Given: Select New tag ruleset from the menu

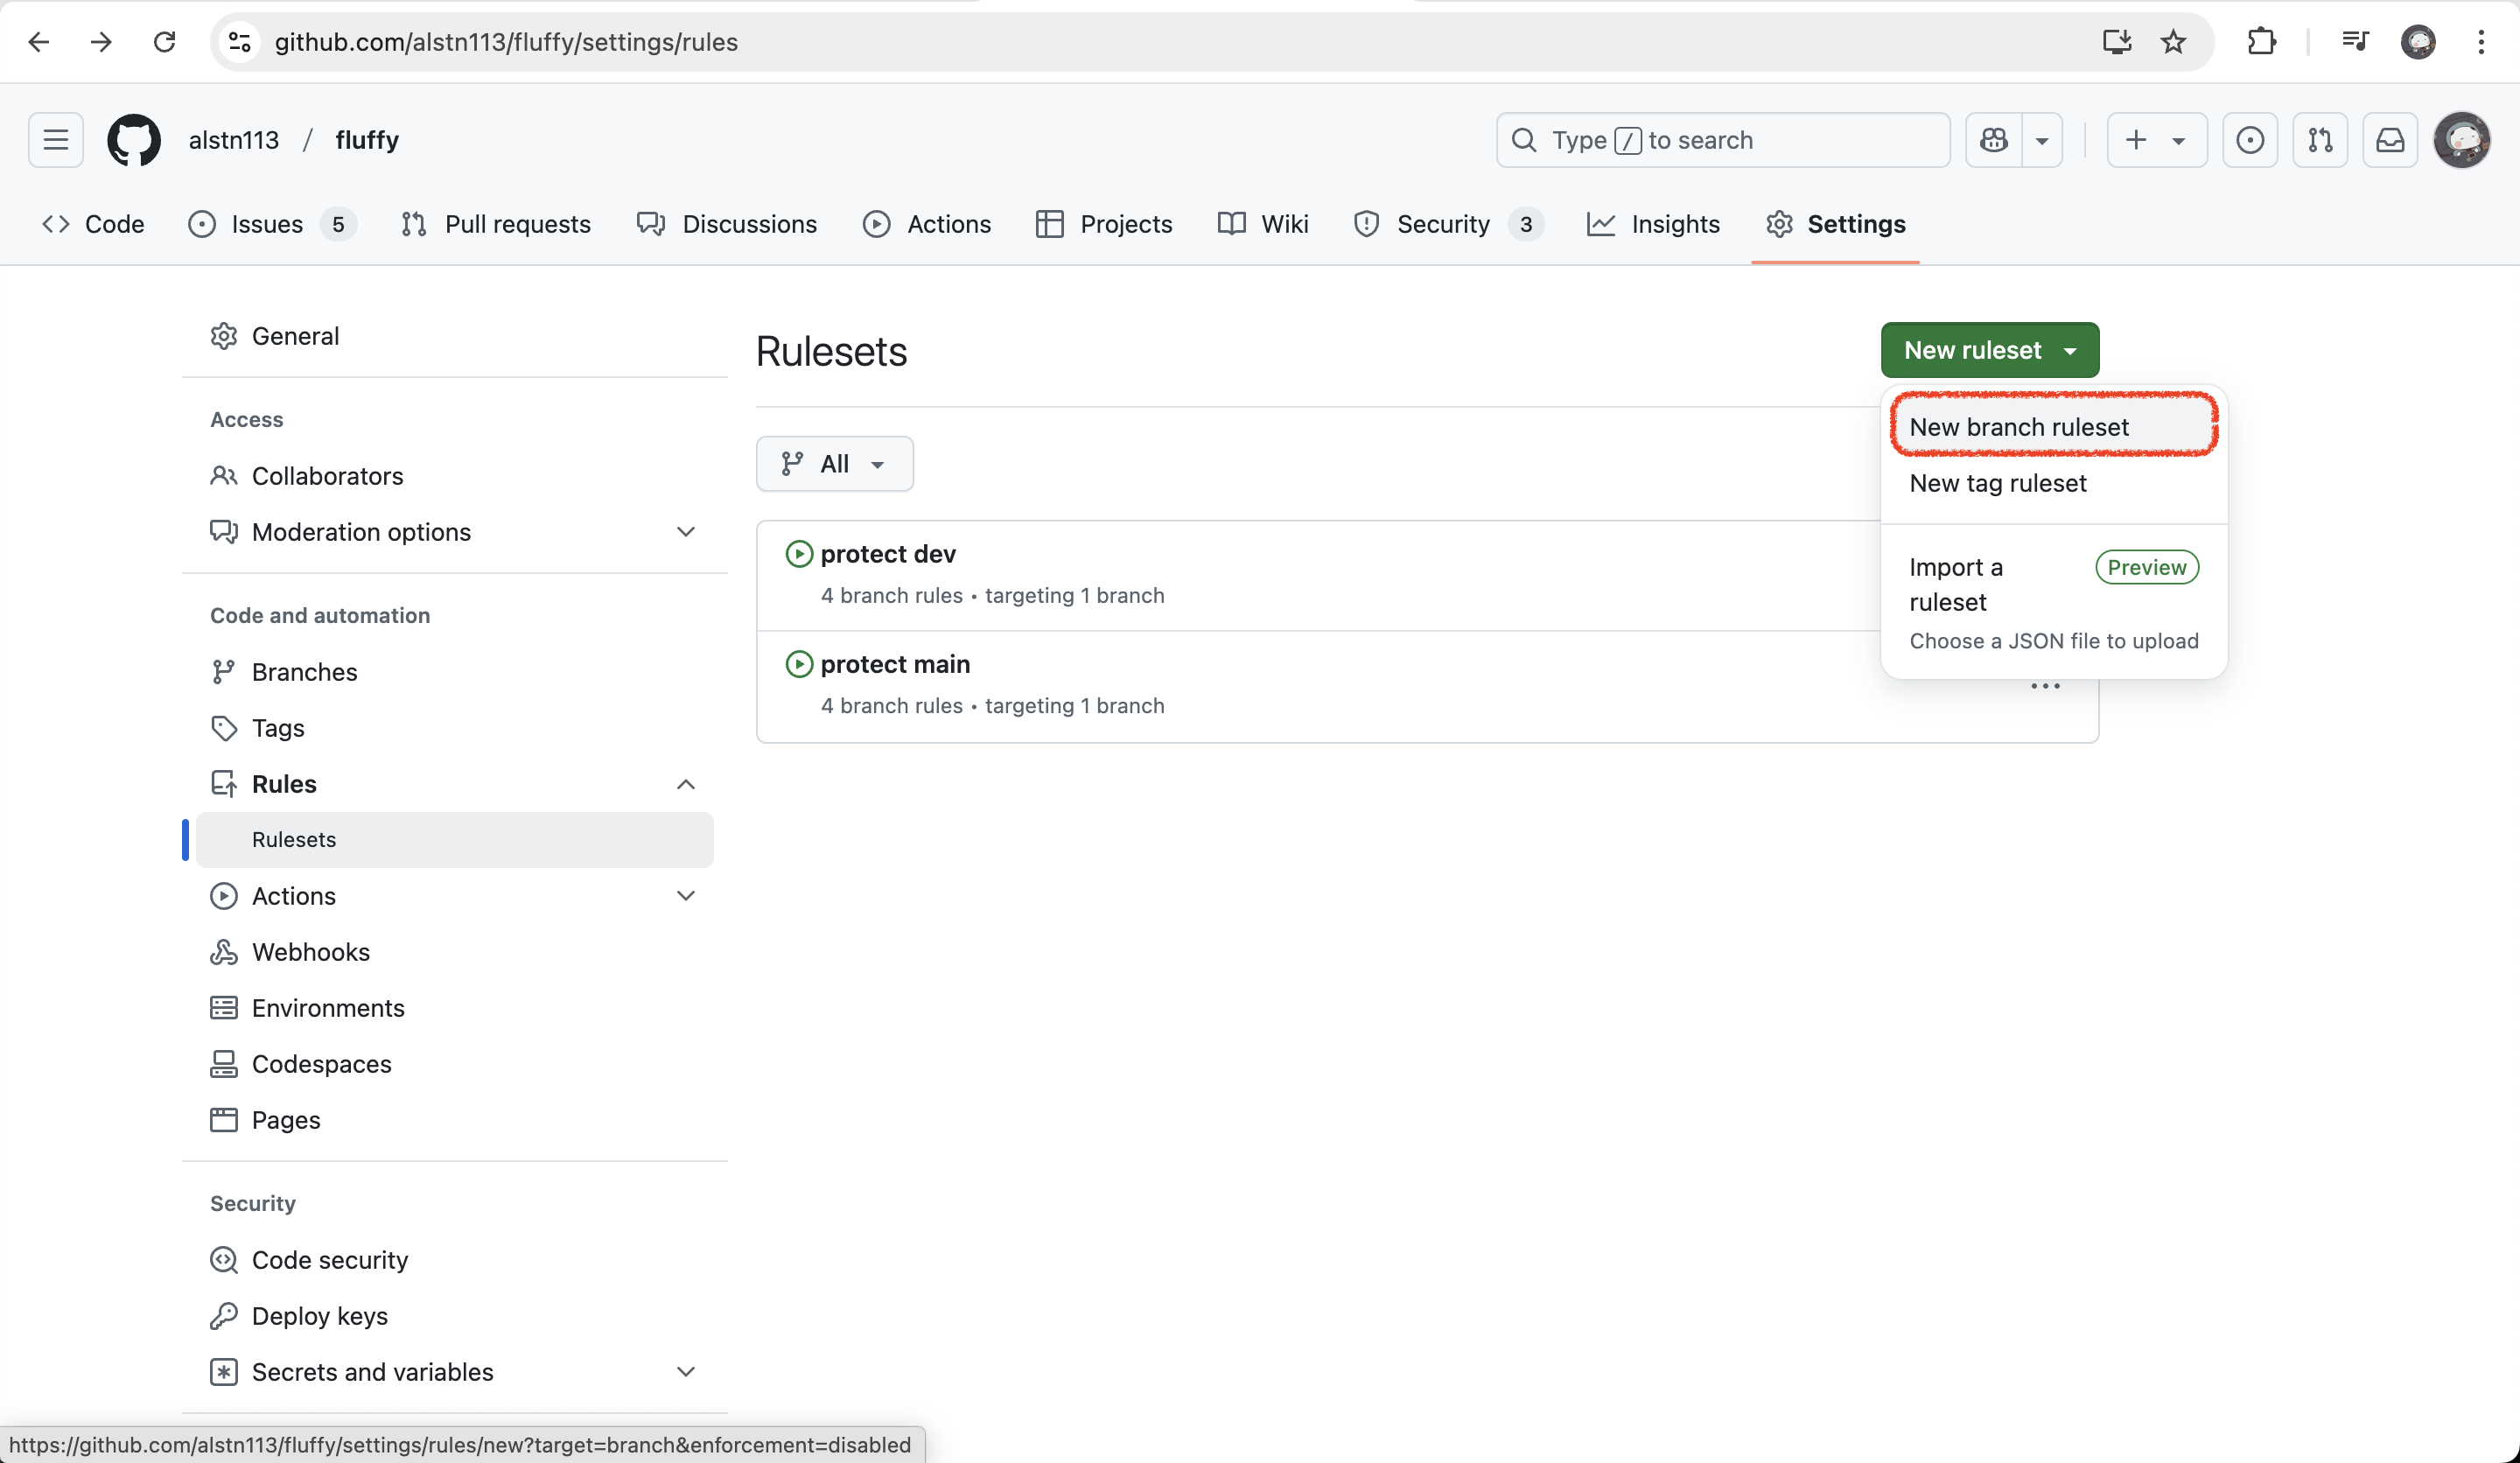Looking at the screenshot, I should click(1996, 483).
